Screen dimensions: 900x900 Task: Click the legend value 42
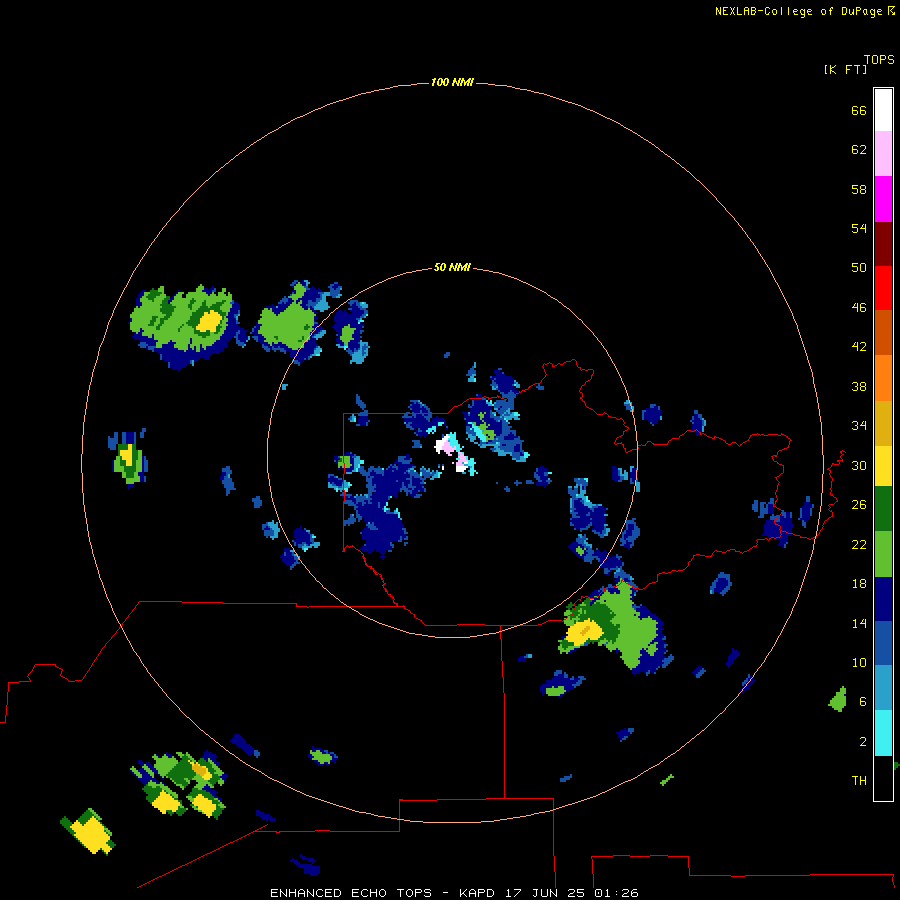859,346
